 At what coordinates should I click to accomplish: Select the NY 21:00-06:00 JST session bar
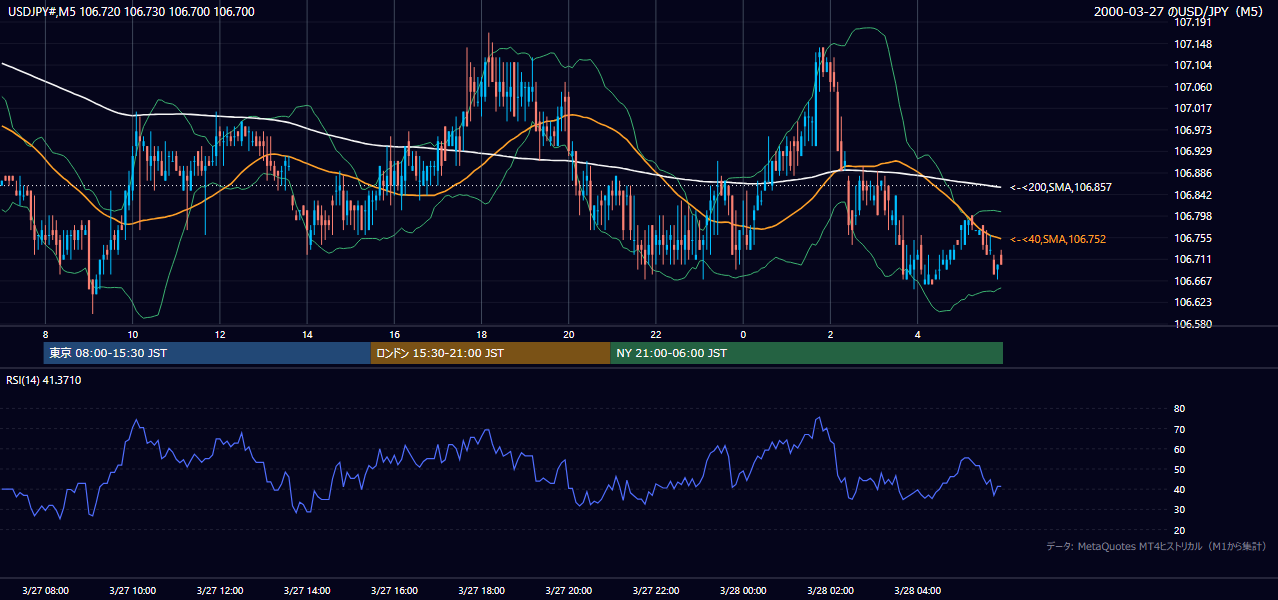[806, 353]
